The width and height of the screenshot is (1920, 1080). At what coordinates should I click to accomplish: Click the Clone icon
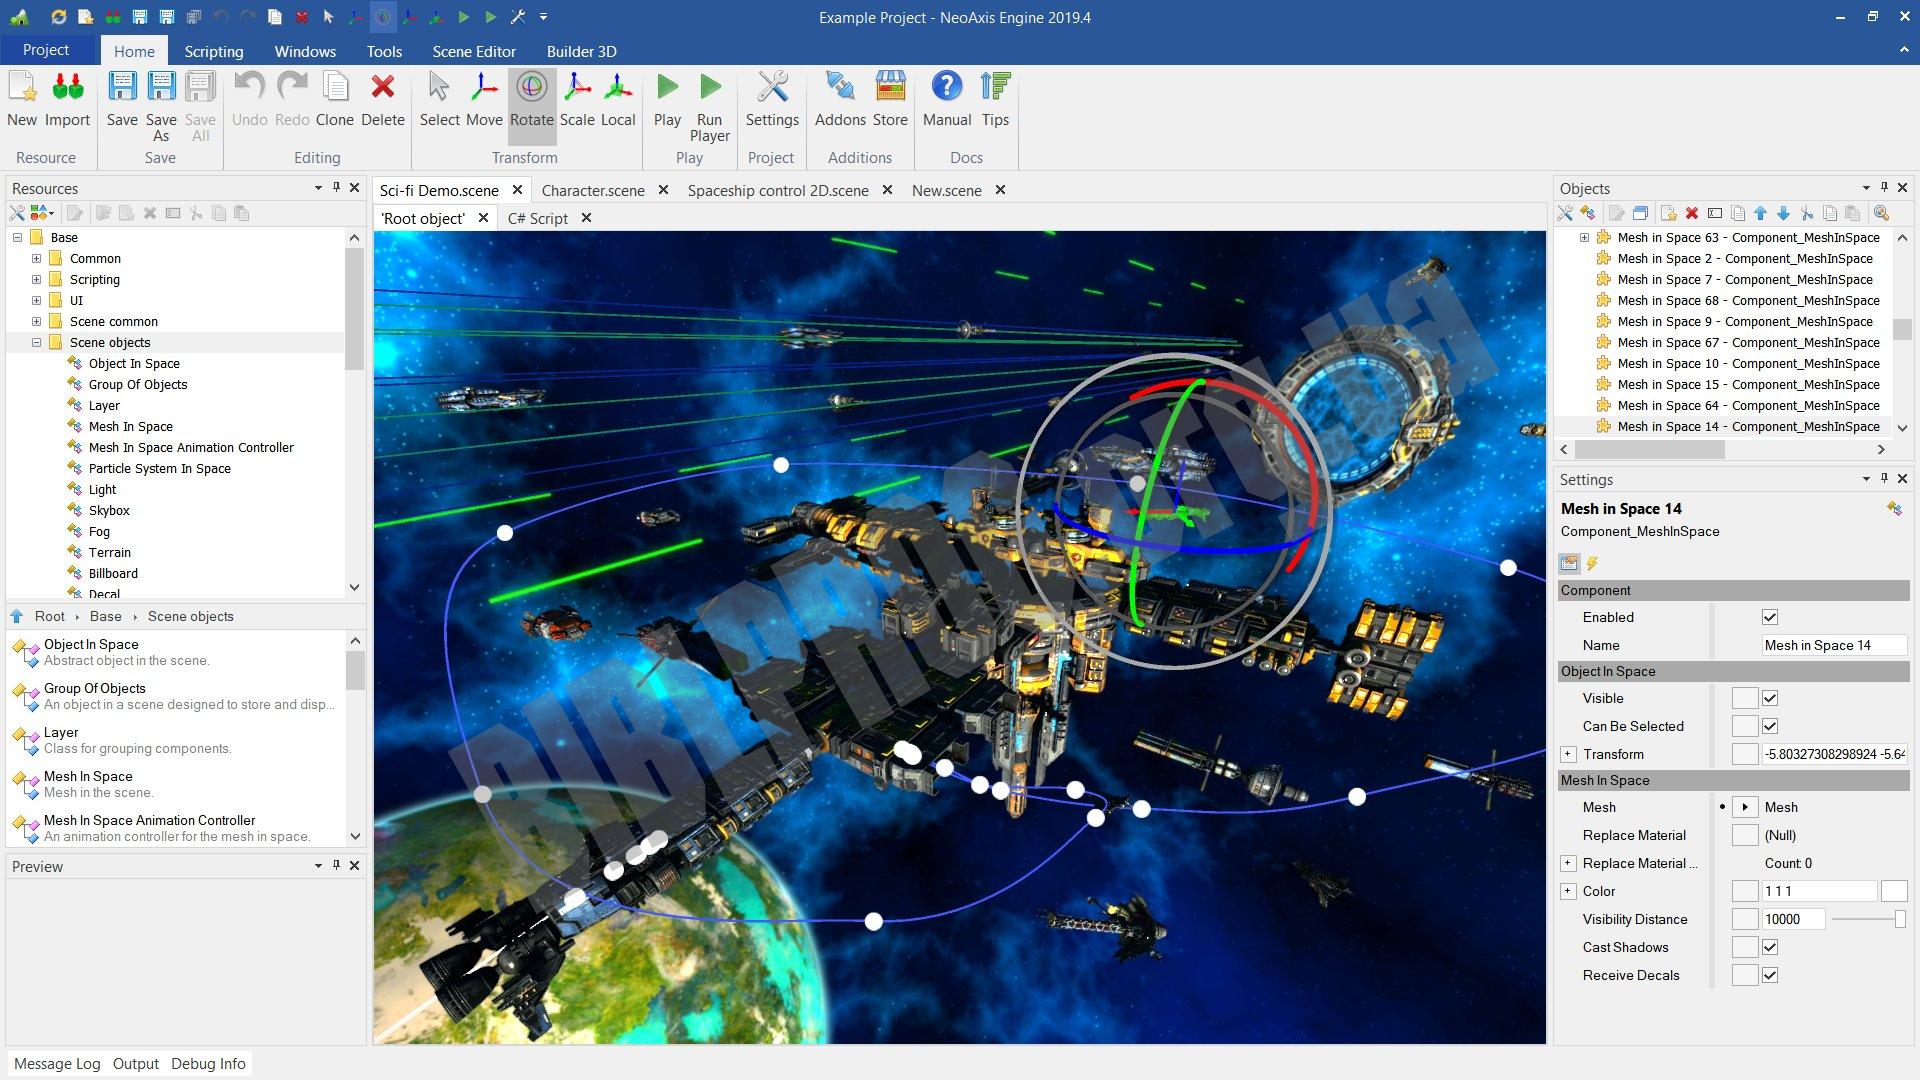point(335,87)
